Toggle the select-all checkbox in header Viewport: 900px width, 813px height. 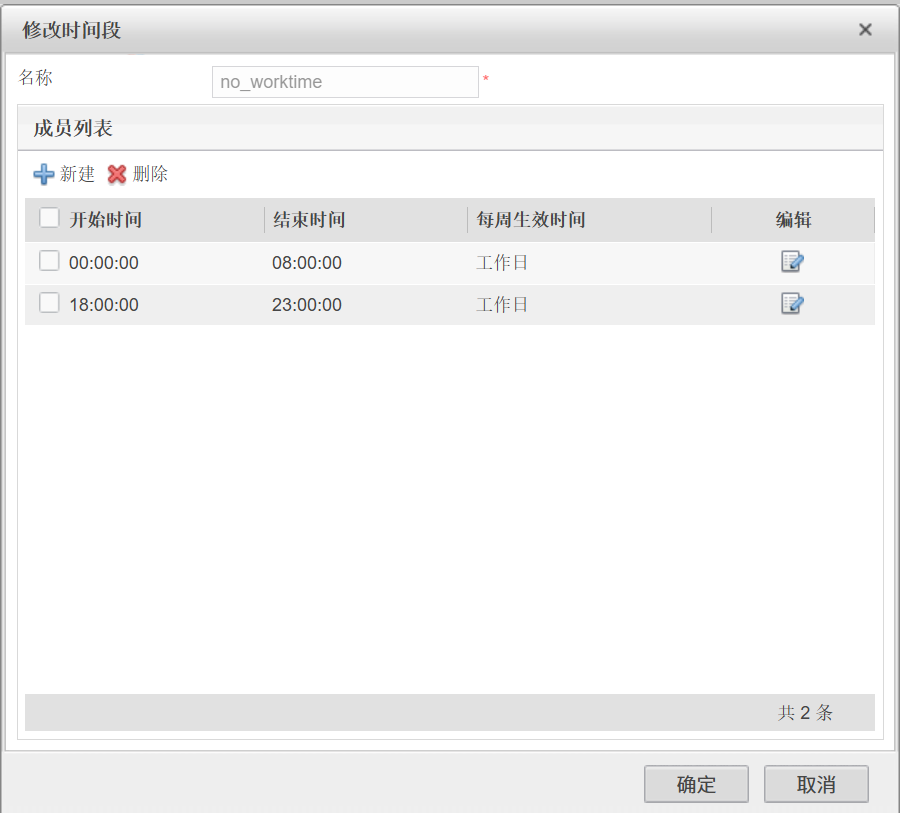click(49, 218)
